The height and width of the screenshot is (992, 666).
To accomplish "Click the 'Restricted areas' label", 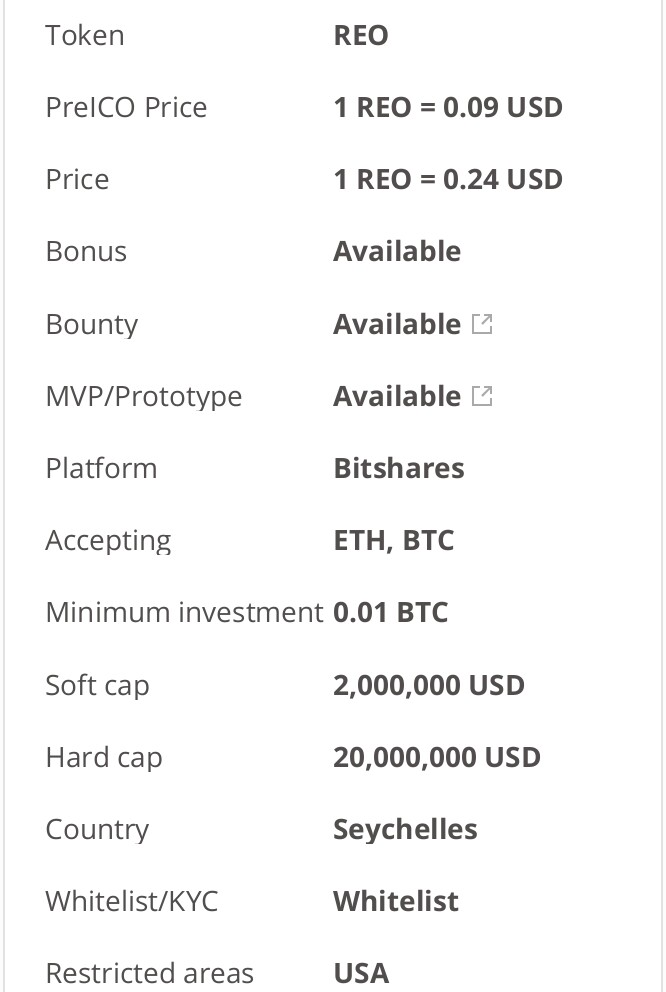I will [149, 974].
